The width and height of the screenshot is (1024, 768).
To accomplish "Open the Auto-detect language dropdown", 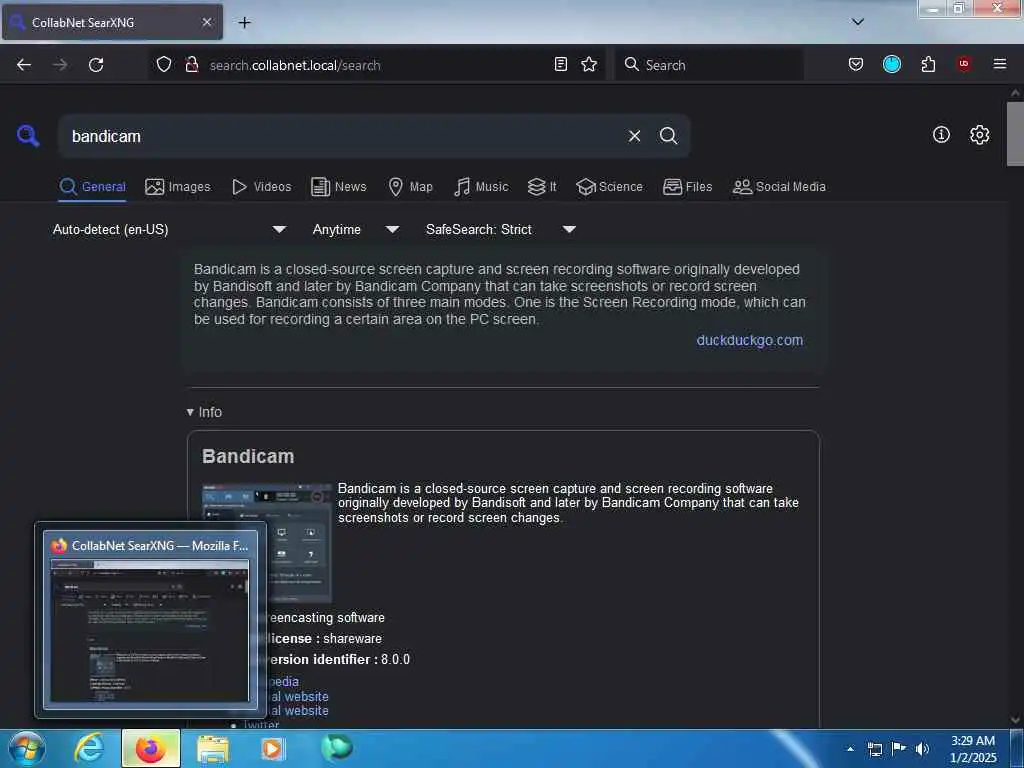I will (169, 229).
